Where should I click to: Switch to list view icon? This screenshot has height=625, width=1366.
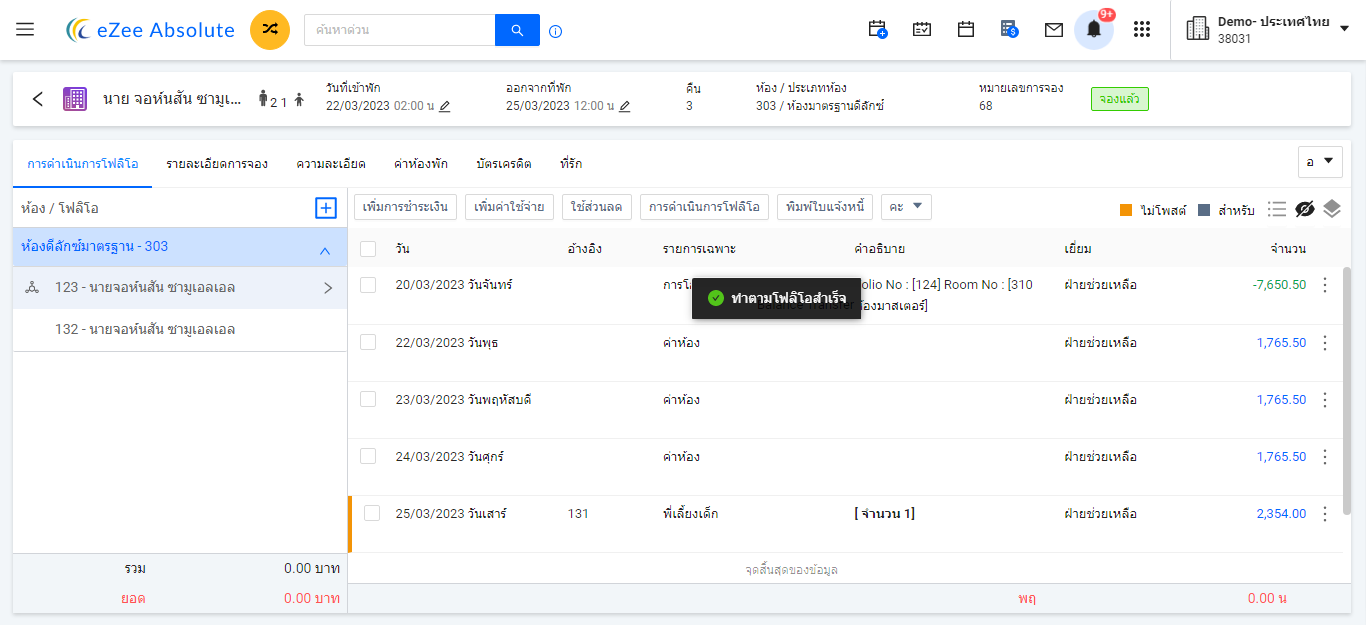(x=1276, y=209)
